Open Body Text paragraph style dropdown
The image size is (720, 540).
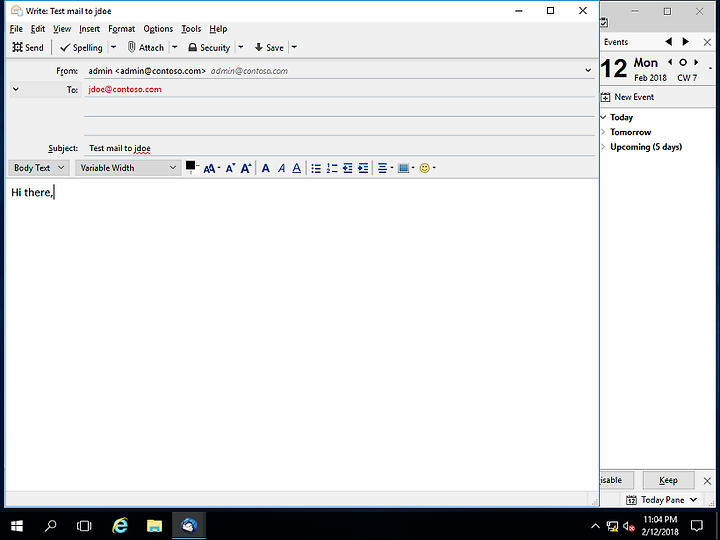pyautogui.click(x=39, y=168)
